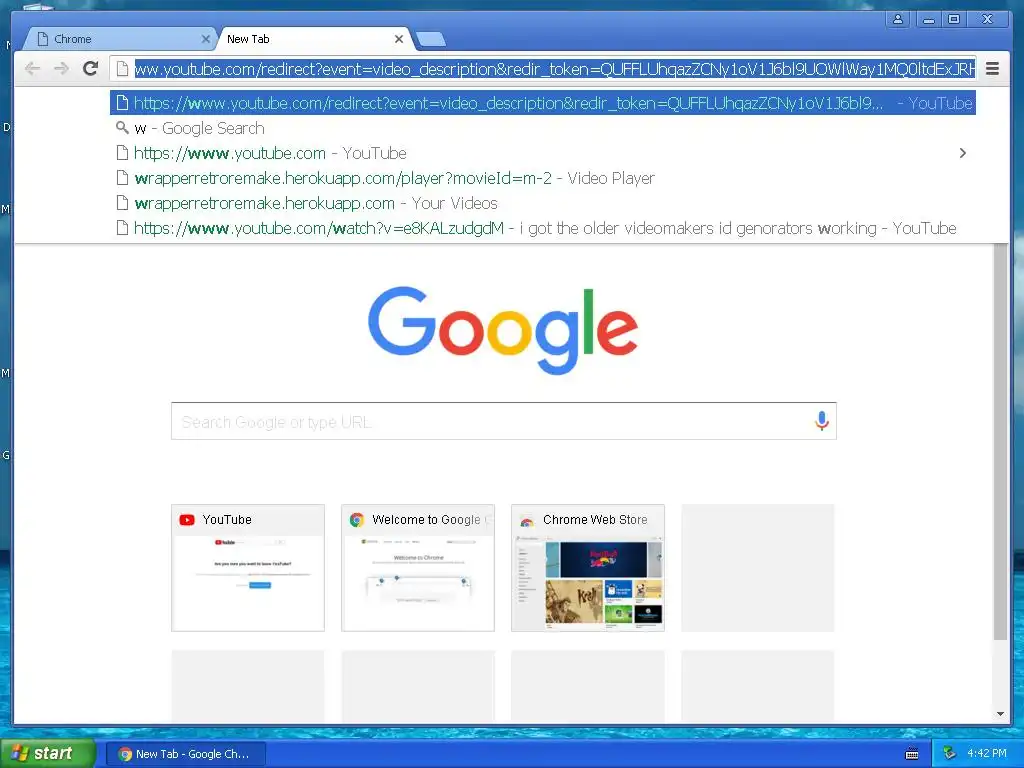Open the Chrome user profile button
The image size is (1024, 768).
point(898,19)
